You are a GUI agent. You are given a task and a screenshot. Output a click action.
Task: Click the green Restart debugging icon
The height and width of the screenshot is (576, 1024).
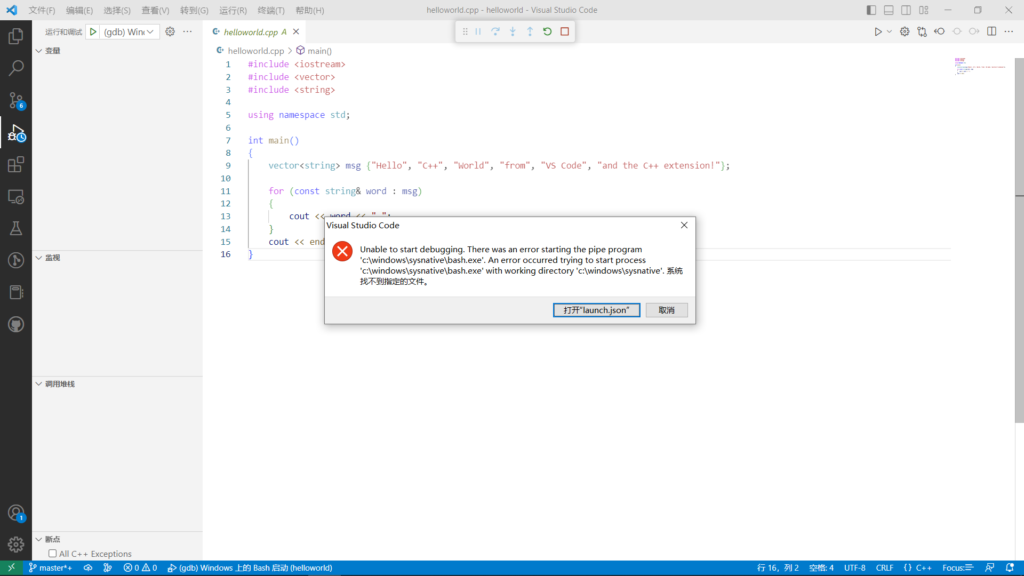click(x=547, y=32)
